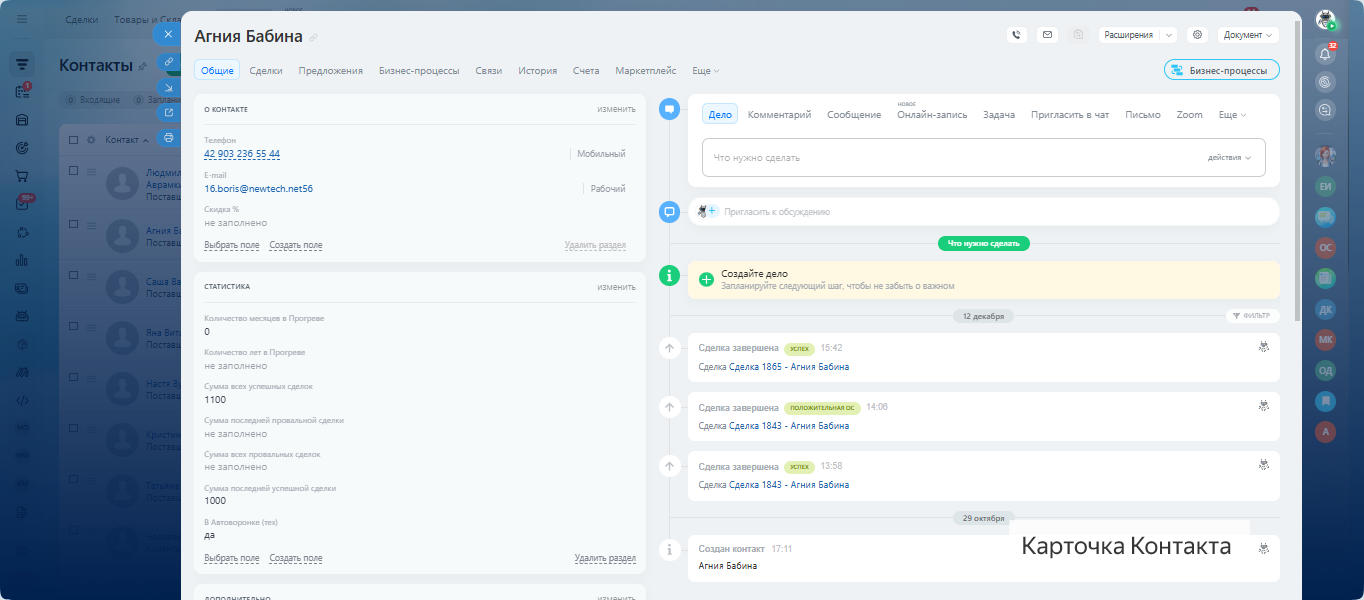Click the phone number 42 903 236 55 44
Image resolution: width=1364 pixels, height=600 pixels.
pyautogui.click(x=242, y=154)
